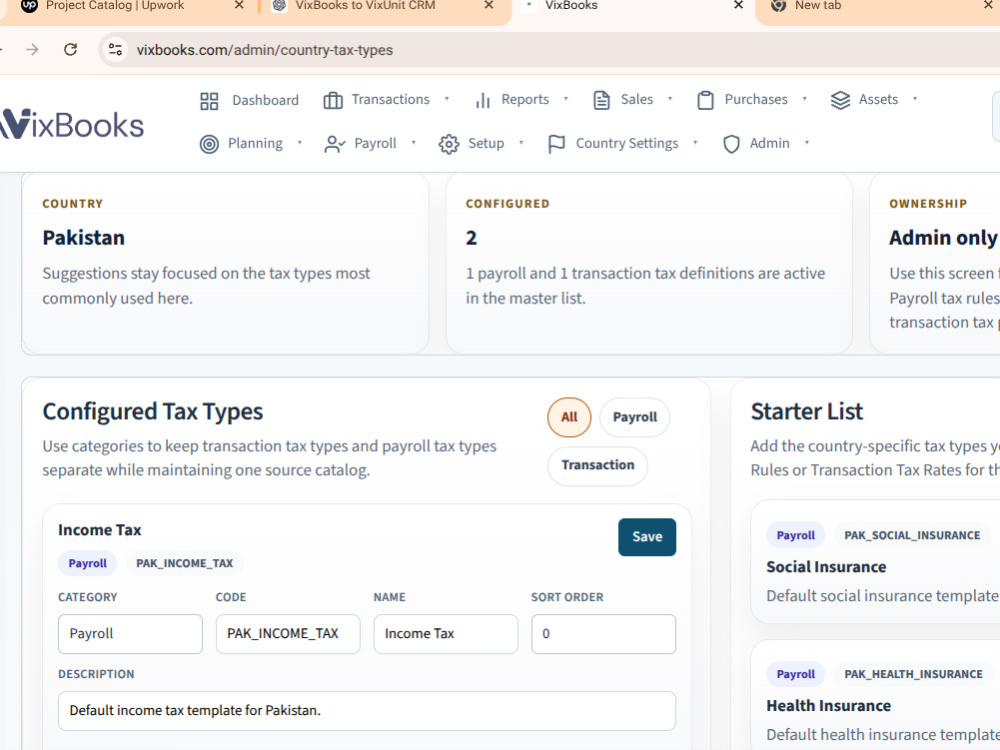Click the PAK_SOCIAL_INSURANCE code tag
This screenshot has width=1000, height=750.
pos(912,536)
